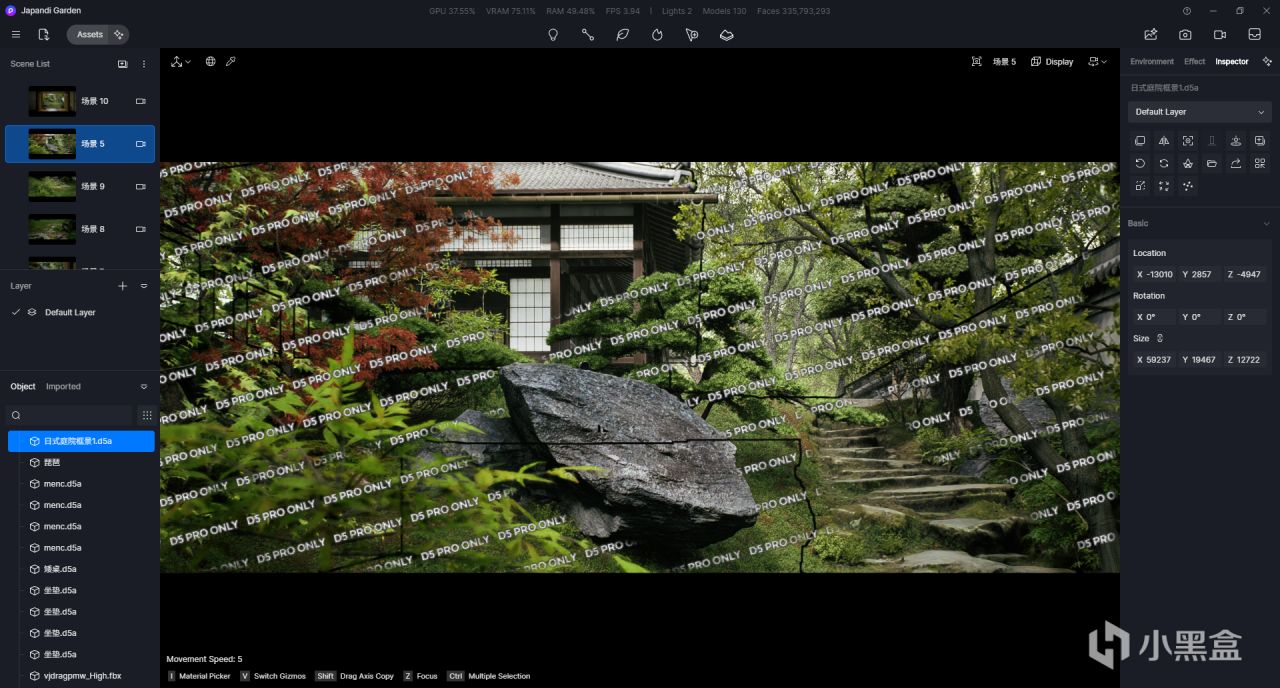Viewport: 1280px width, 688px height.
Task: Select vjdragpmw_High.fbx in object list
Action: click(x=82, y=676)
